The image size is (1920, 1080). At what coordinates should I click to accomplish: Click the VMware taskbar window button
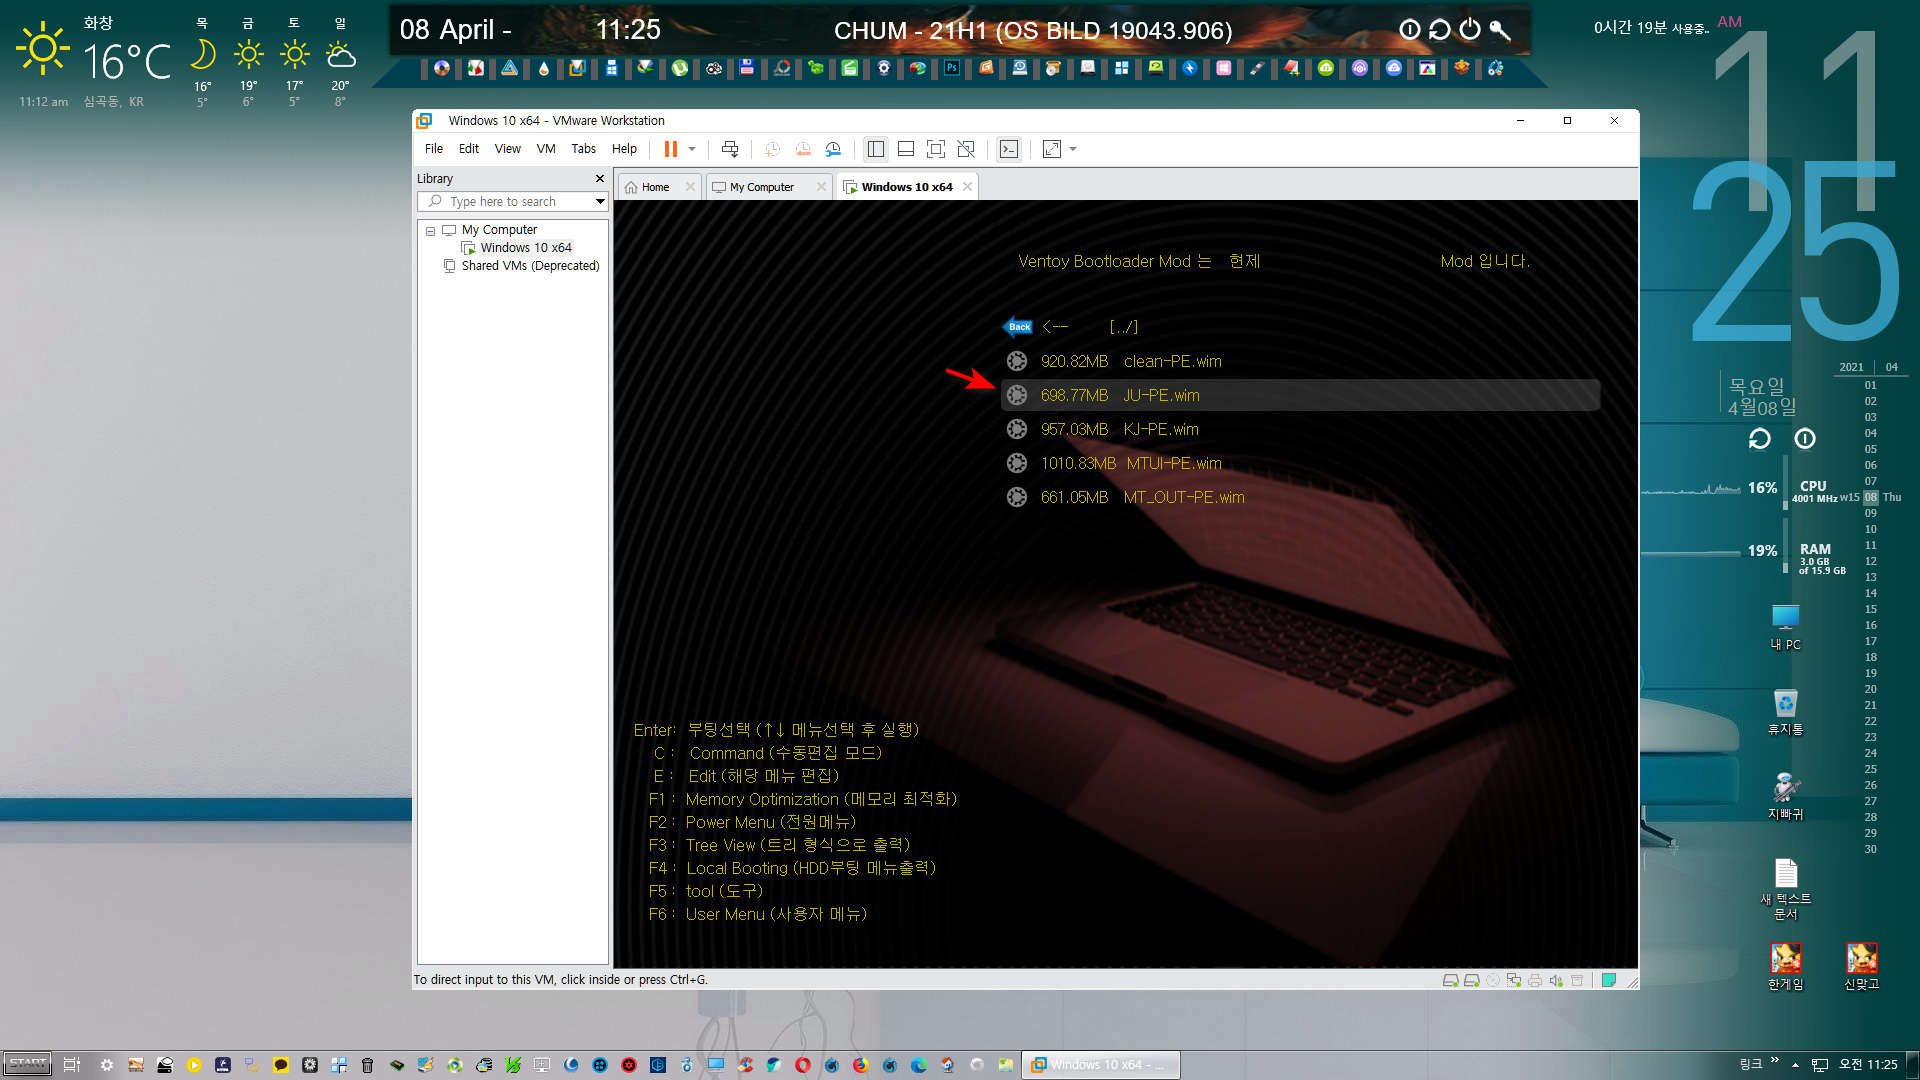click(1100, 1065)
